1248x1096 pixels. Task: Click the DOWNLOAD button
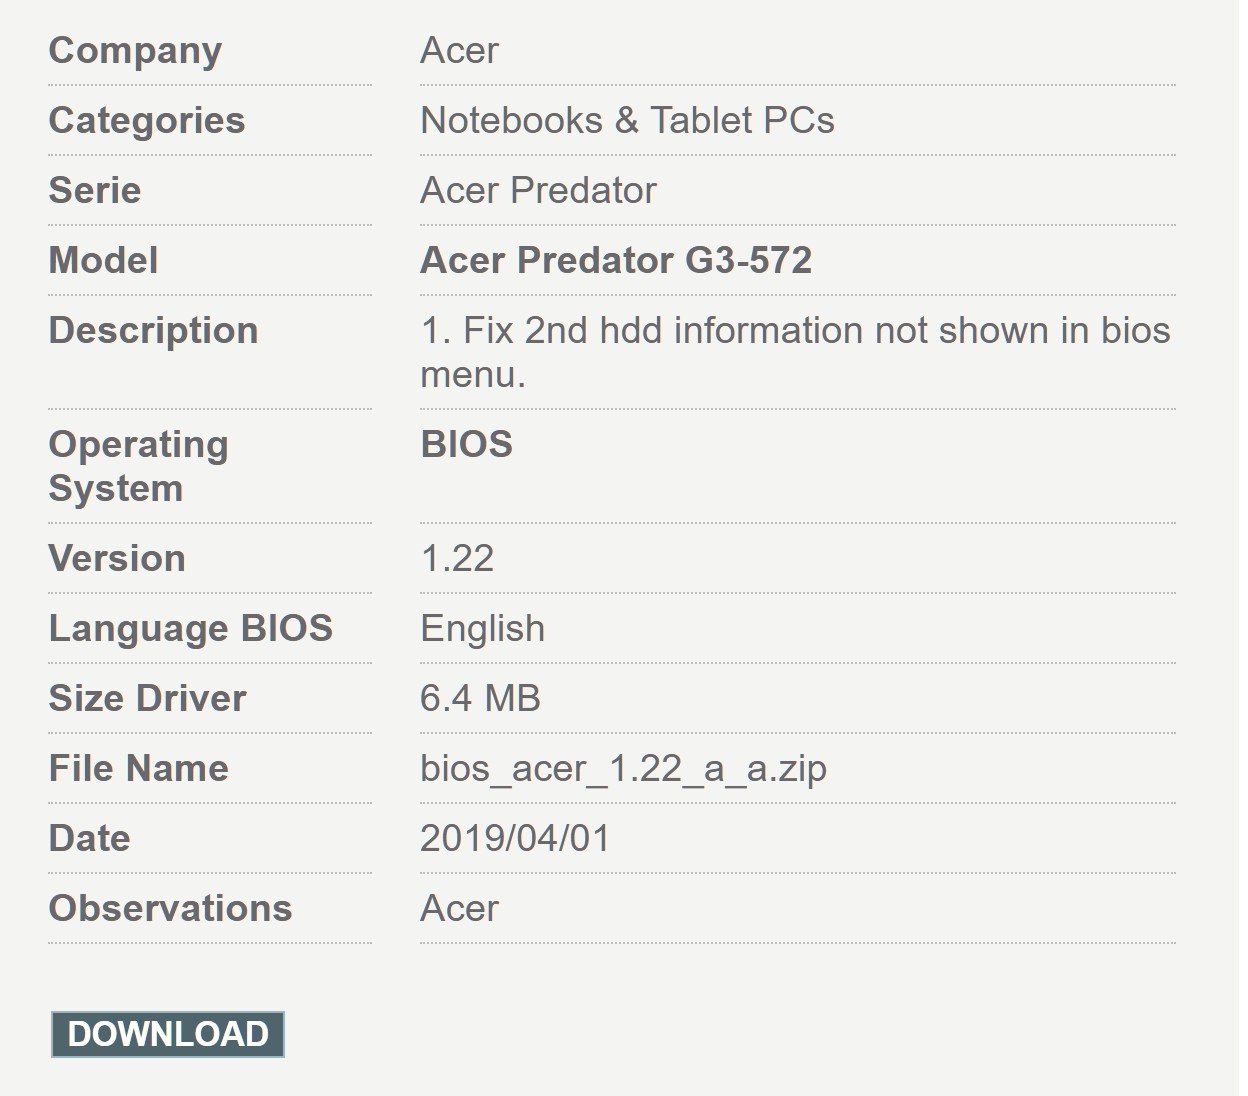(168, 1034)
